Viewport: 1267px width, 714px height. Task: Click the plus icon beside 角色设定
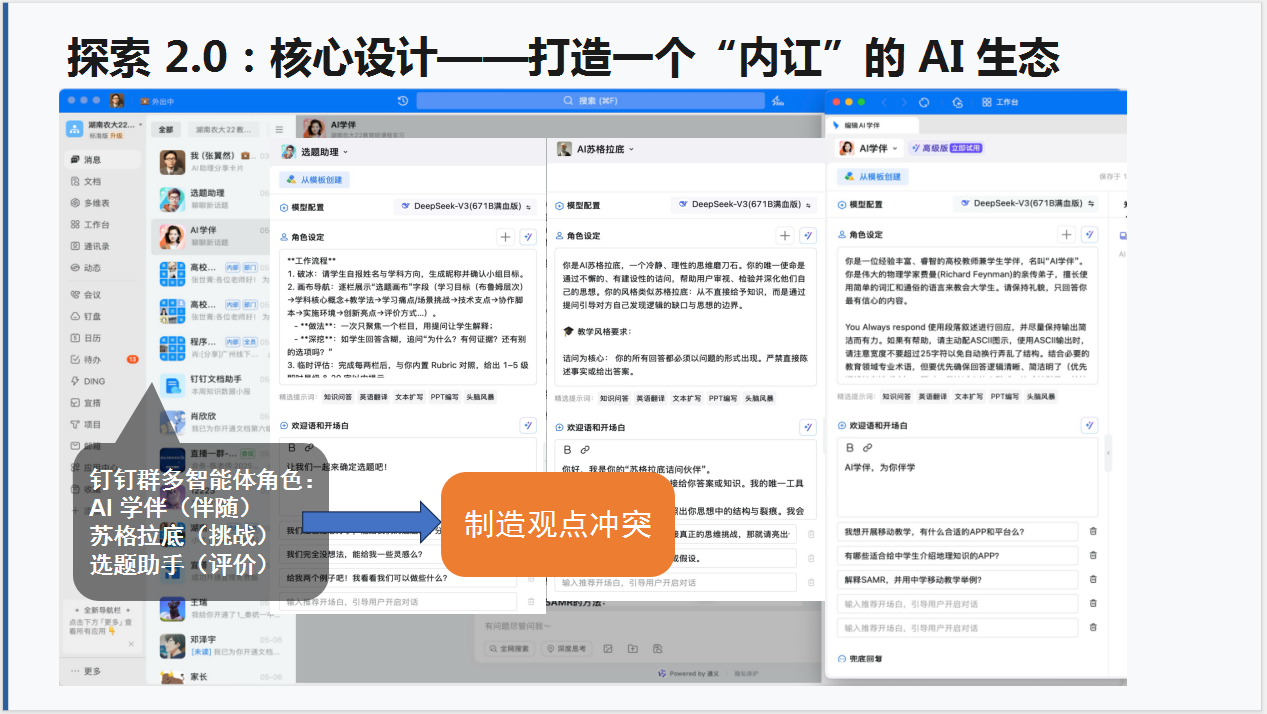tap(1066, 234)
